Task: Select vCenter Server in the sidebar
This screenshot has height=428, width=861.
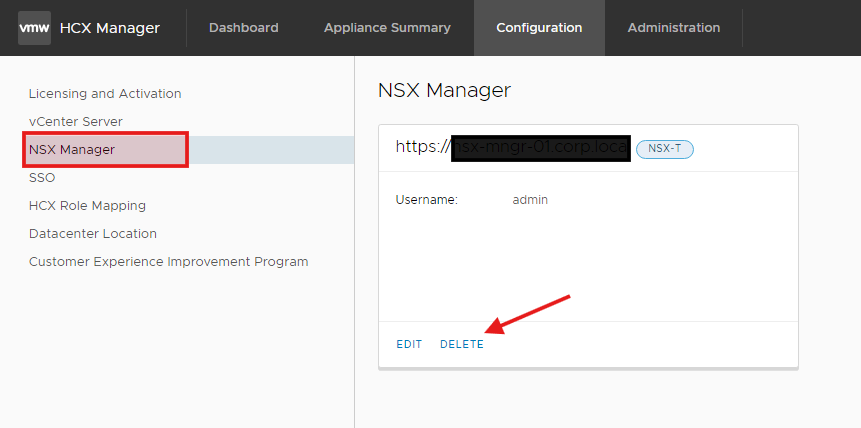Action: point(76,122)
